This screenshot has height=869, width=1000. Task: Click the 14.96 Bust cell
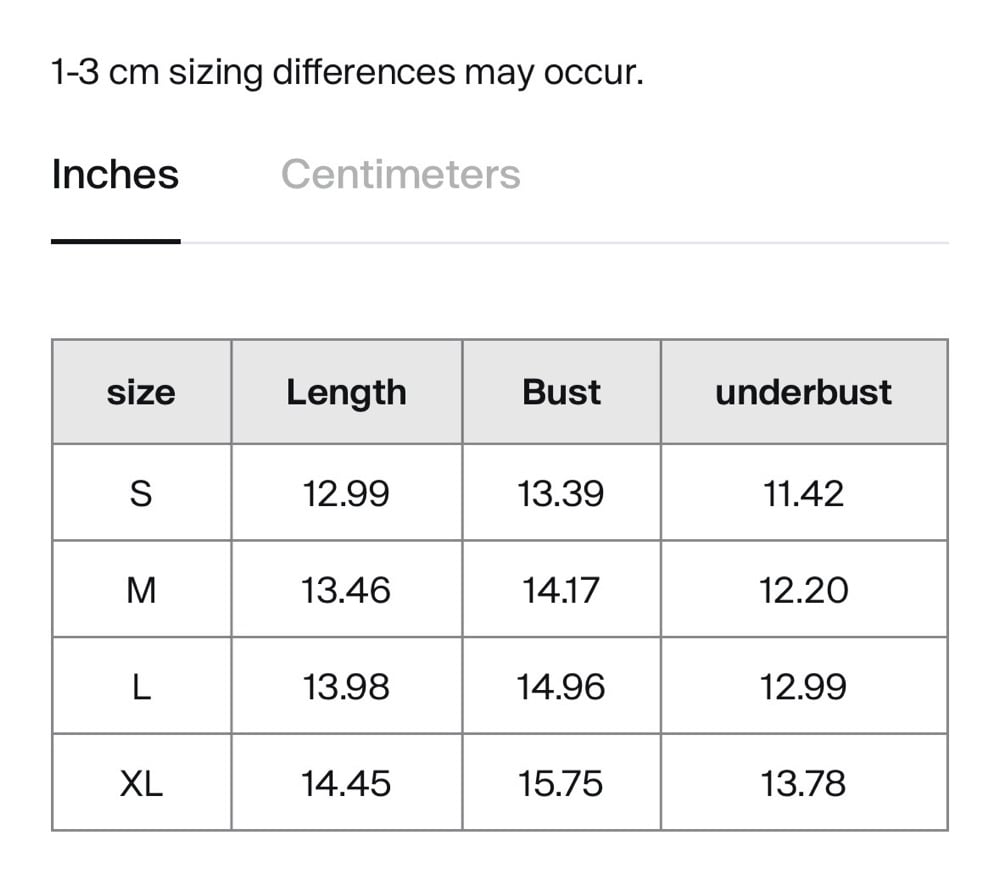pos(561,687)
